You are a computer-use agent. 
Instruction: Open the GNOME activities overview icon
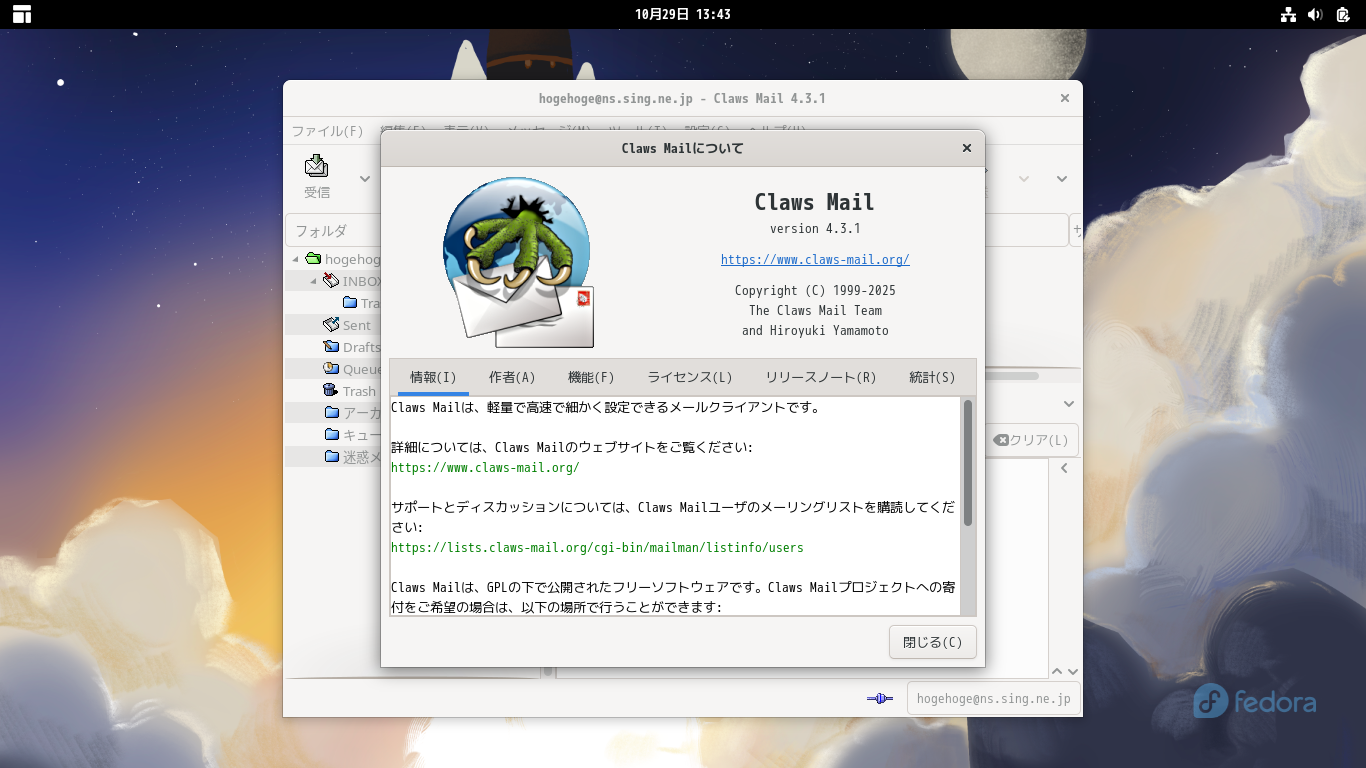22,14
